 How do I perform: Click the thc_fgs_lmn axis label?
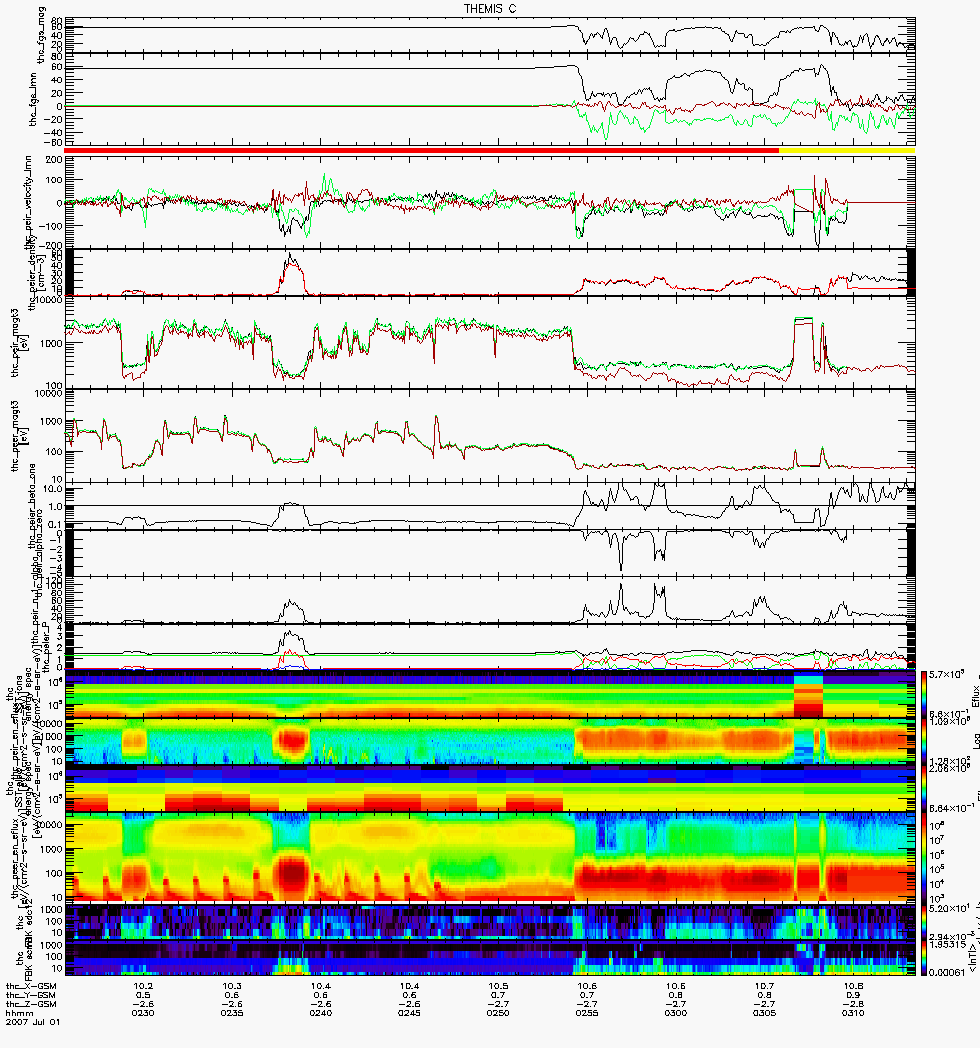(x=33, y=102)
